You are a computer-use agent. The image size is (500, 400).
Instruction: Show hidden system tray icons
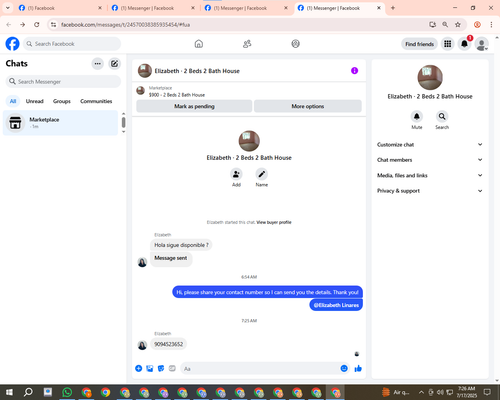click(x=421, y=392)
